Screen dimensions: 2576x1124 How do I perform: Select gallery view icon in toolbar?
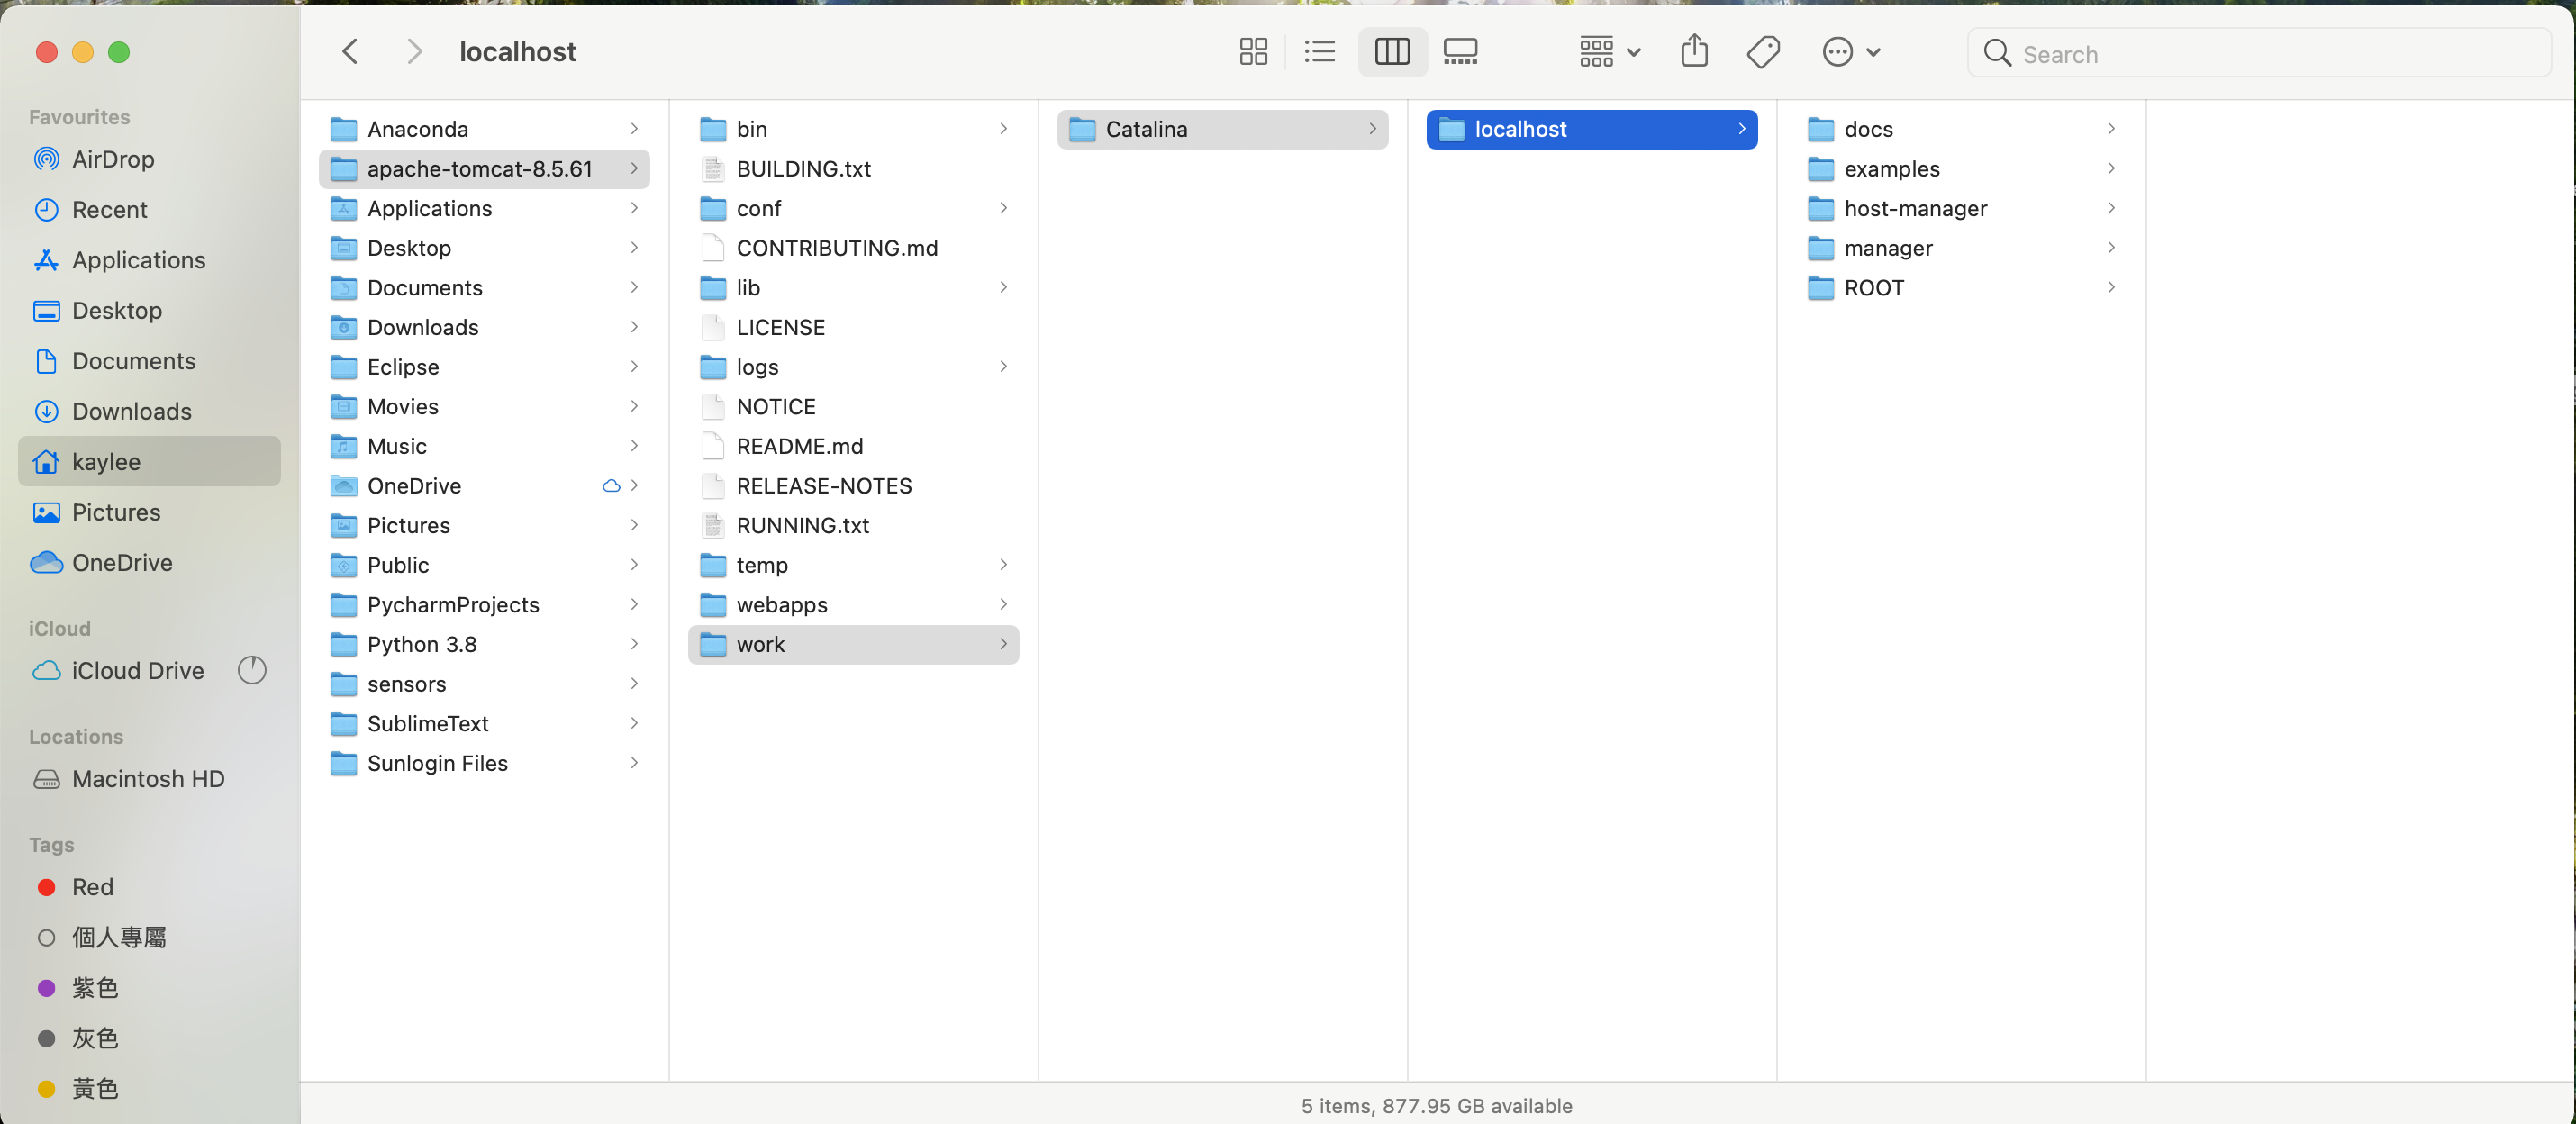pyautogui.click(x=1460, y=52)
